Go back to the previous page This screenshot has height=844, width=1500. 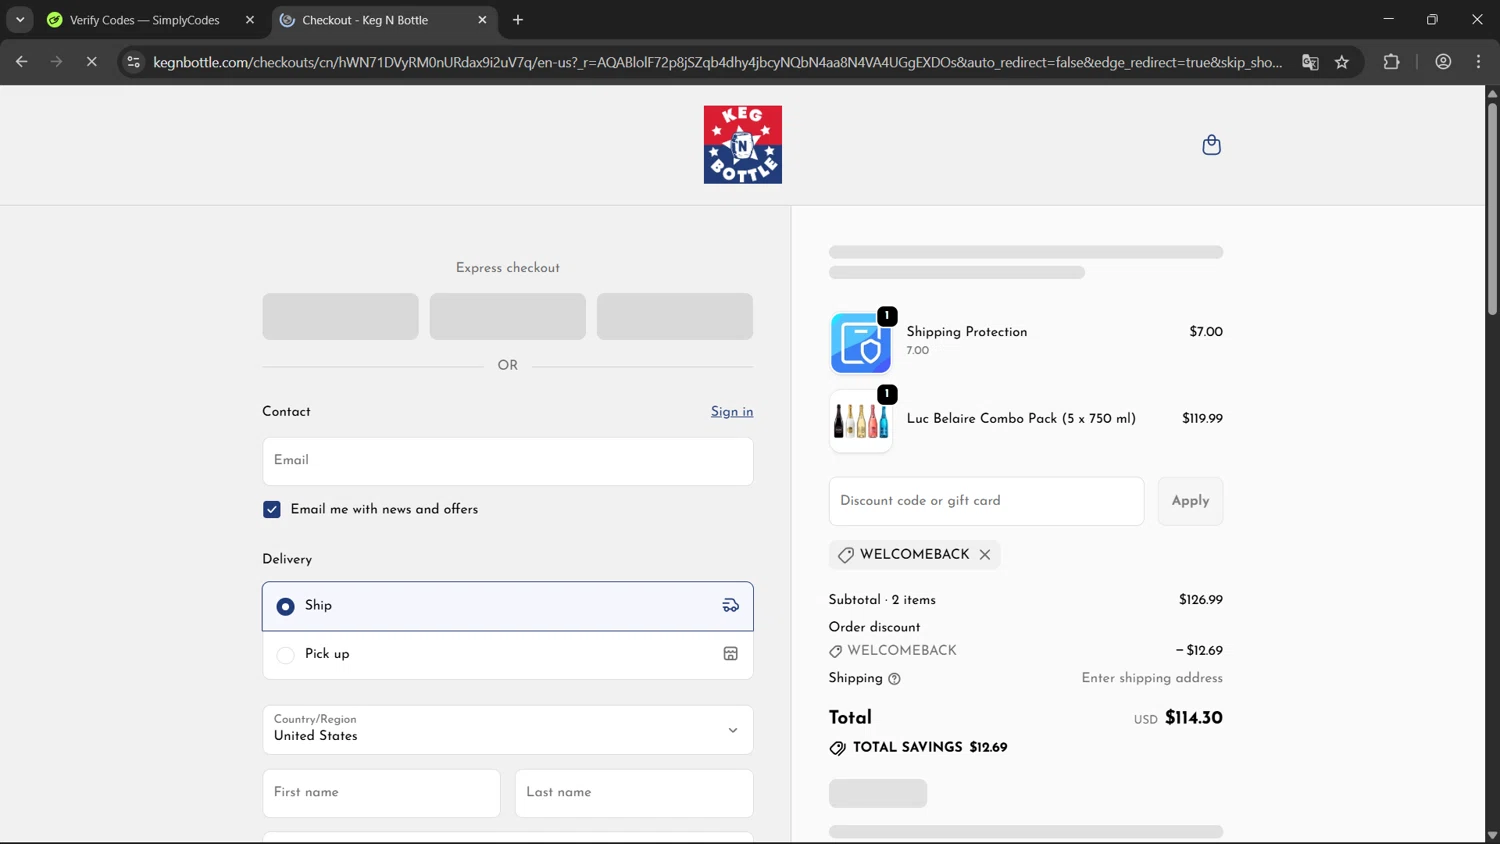(x=22, y=62)
